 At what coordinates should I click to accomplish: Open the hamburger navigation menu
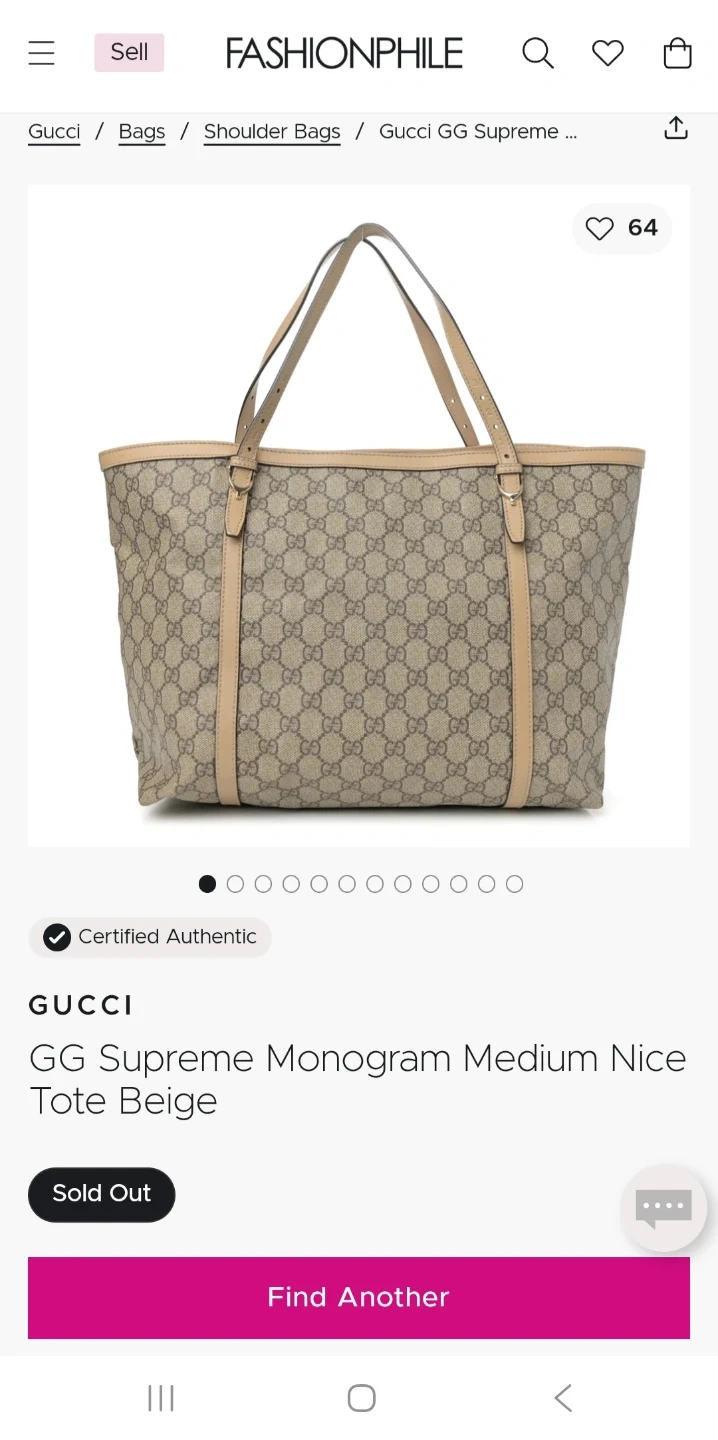coord(41,53)
